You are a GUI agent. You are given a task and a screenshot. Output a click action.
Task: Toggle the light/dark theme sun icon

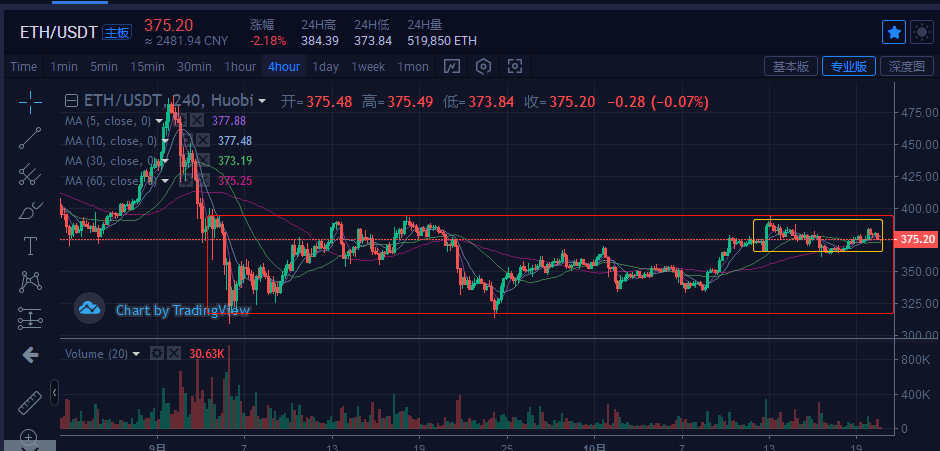pyautogui.click(x=921, y=32)
